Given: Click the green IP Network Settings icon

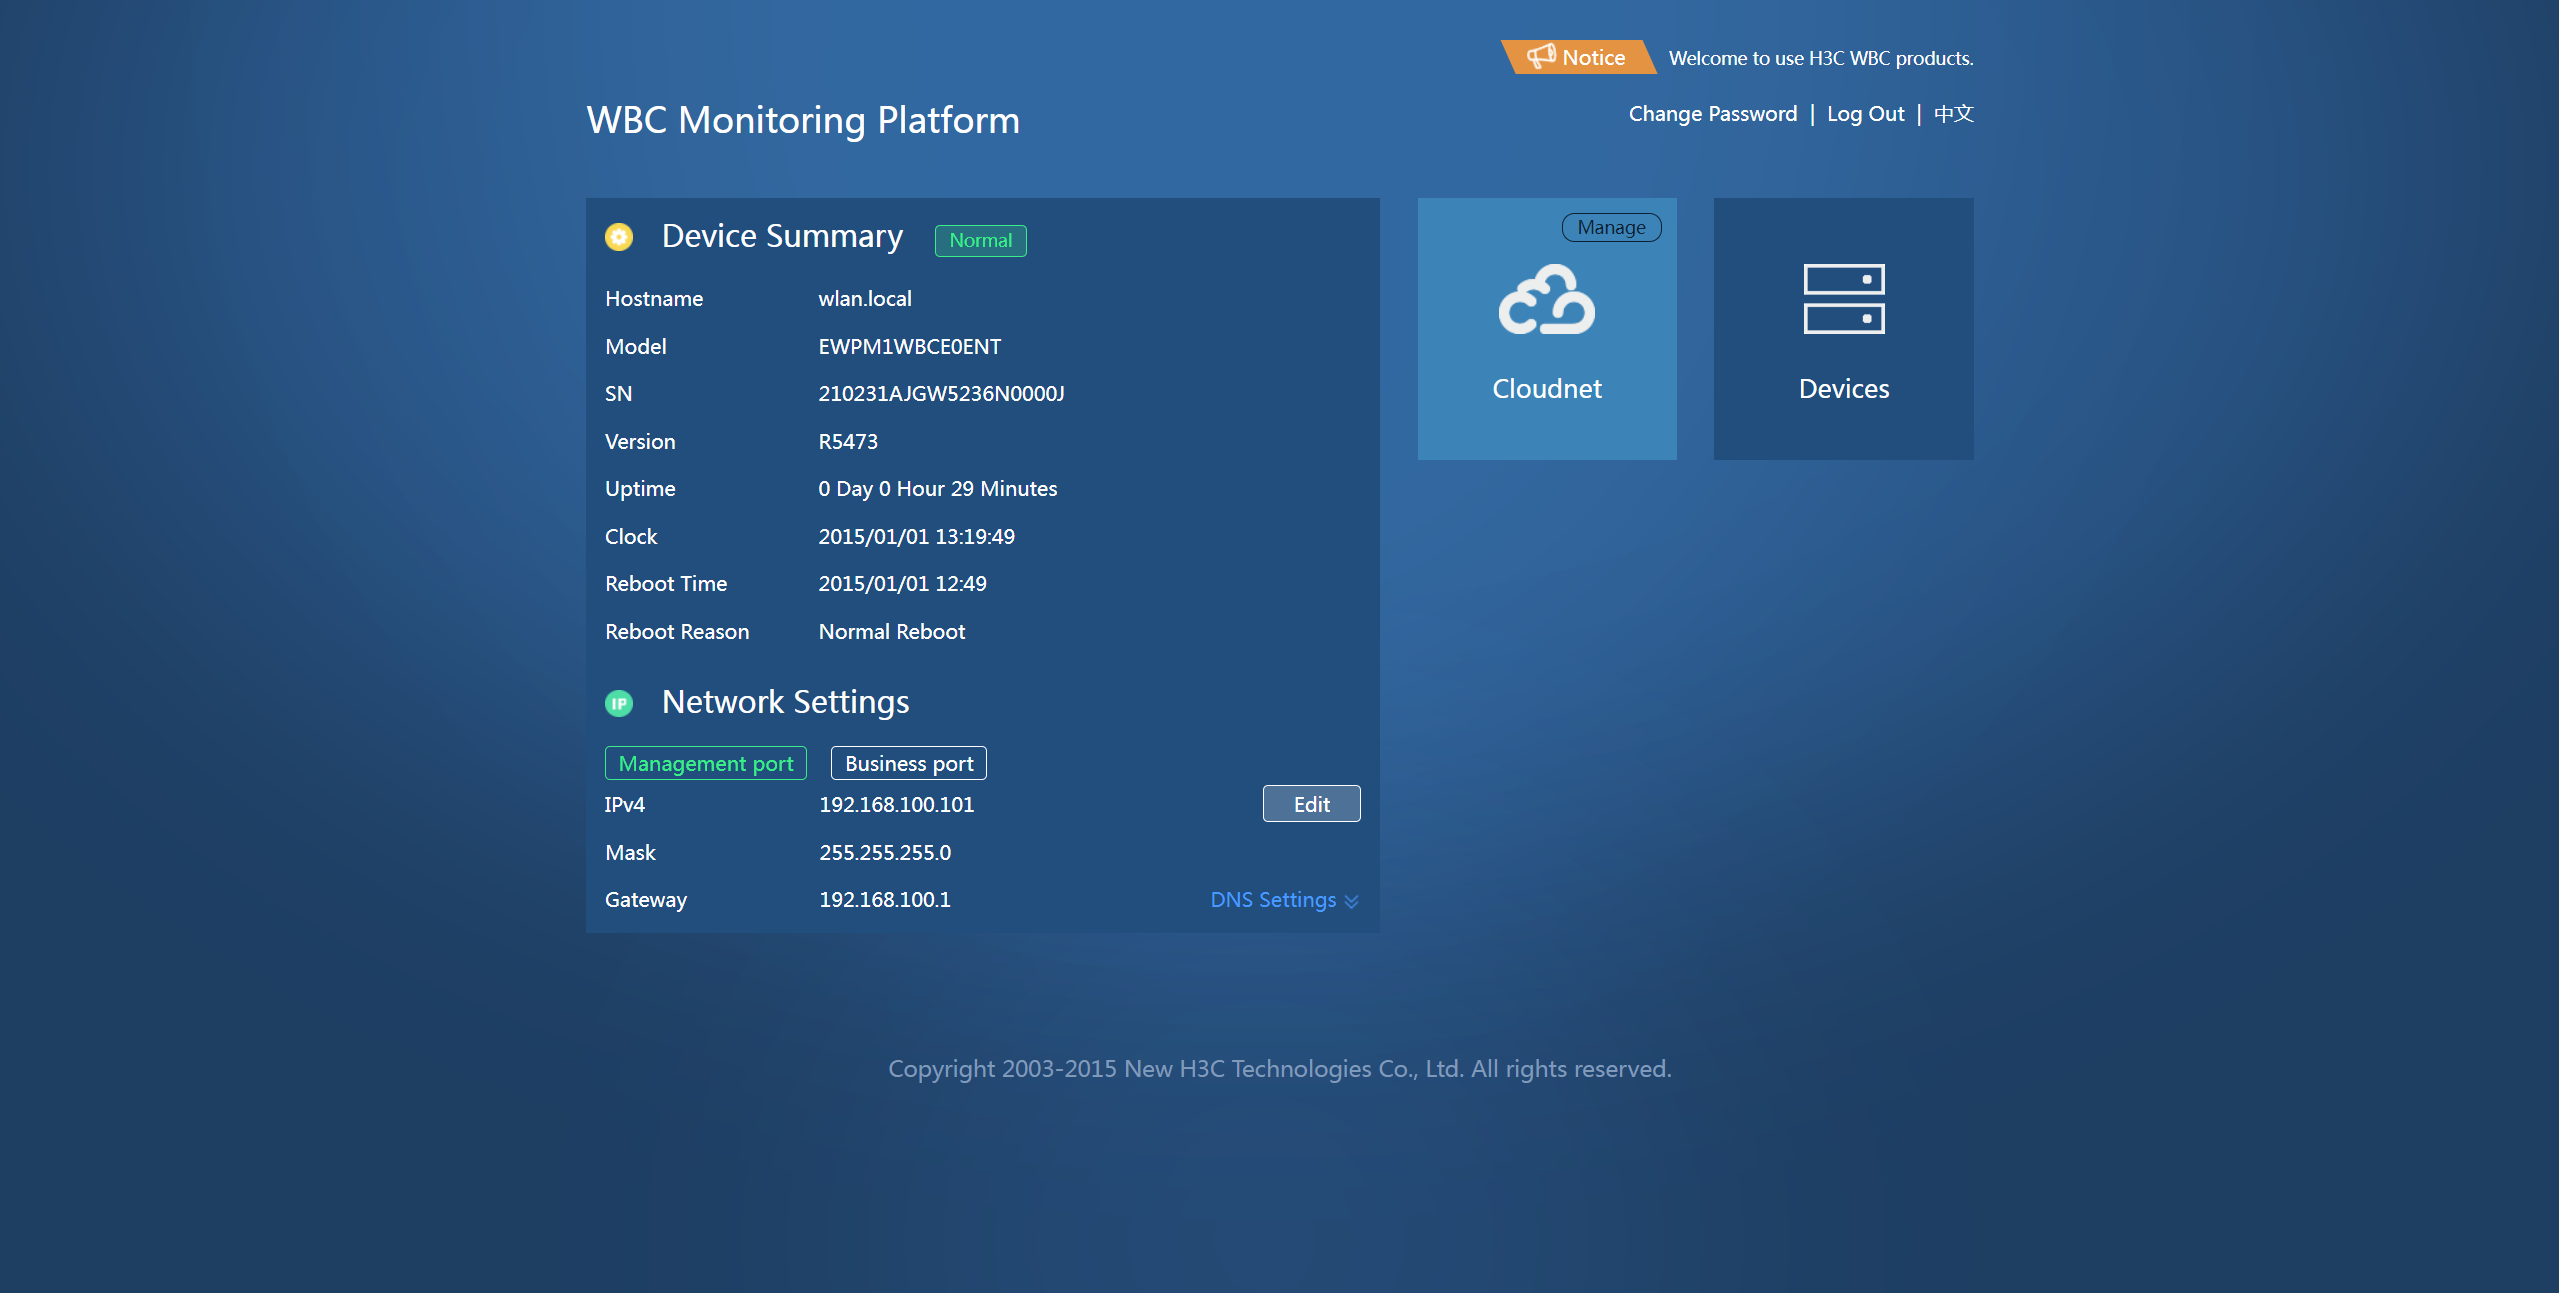Looking at the screenshot, I should click(619, 703).
